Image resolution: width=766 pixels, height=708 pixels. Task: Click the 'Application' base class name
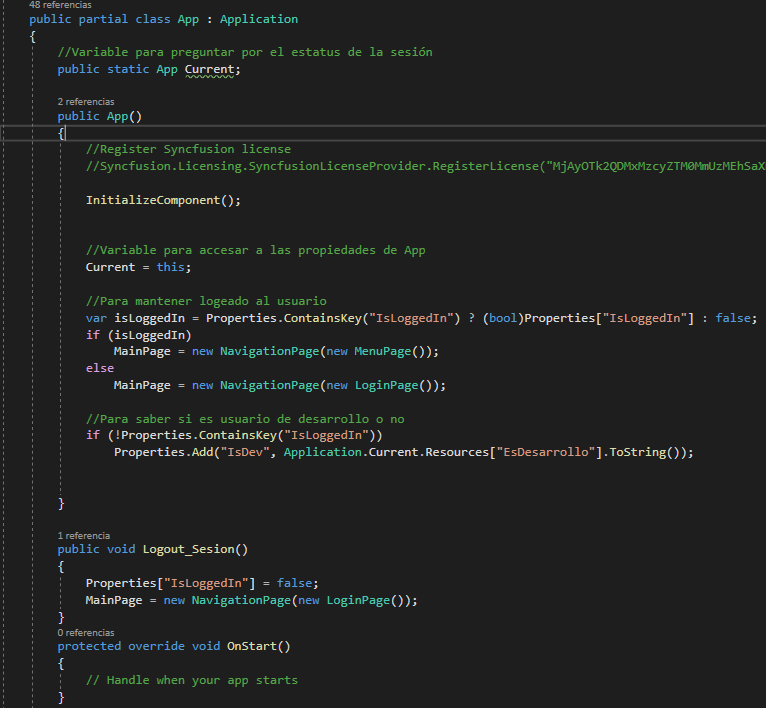(x=259, y=19)
